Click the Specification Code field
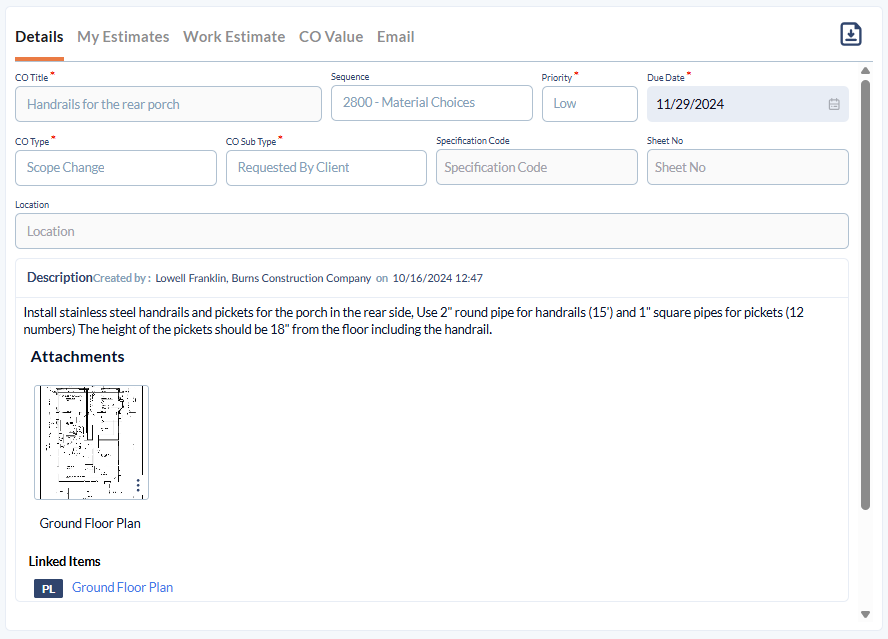This screenshot has width=888, height=639. click(x=537, y=167)
